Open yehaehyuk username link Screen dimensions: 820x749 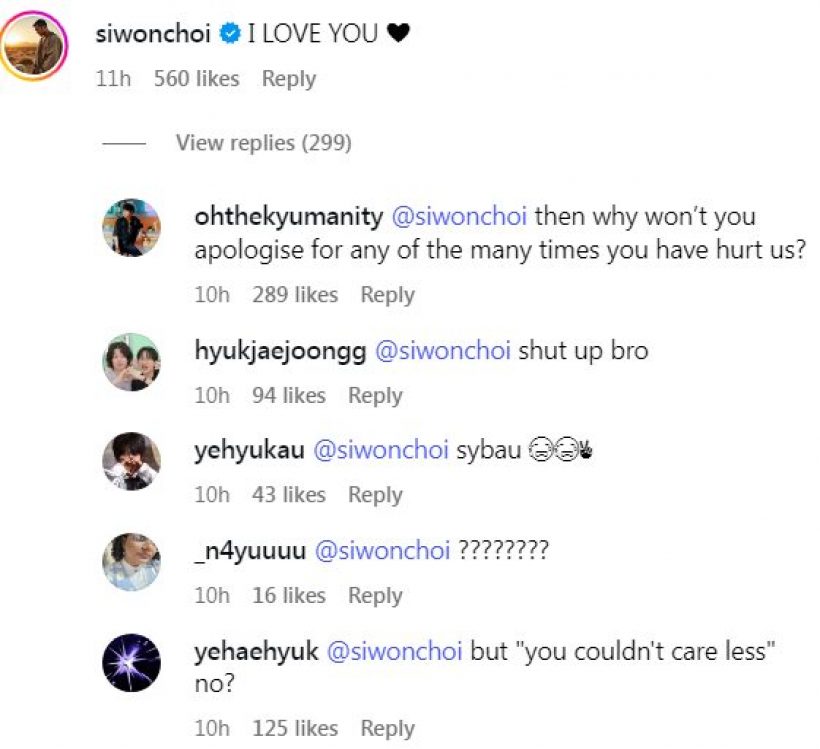coord(256,652)
